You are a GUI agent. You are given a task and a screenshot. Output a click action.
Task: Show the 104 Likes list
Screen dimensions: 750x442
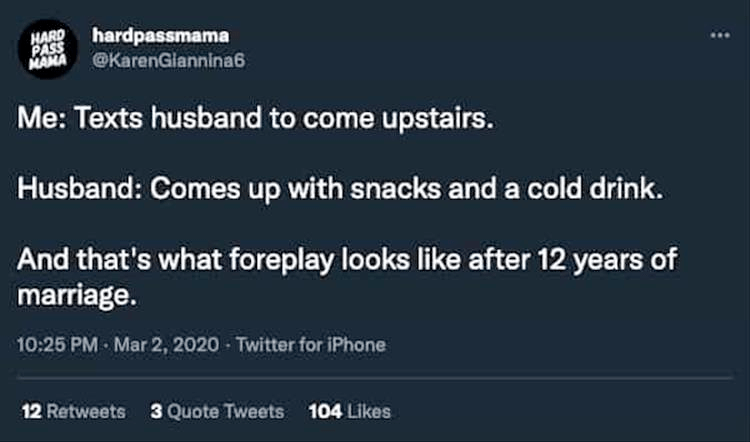click(350, 411)
